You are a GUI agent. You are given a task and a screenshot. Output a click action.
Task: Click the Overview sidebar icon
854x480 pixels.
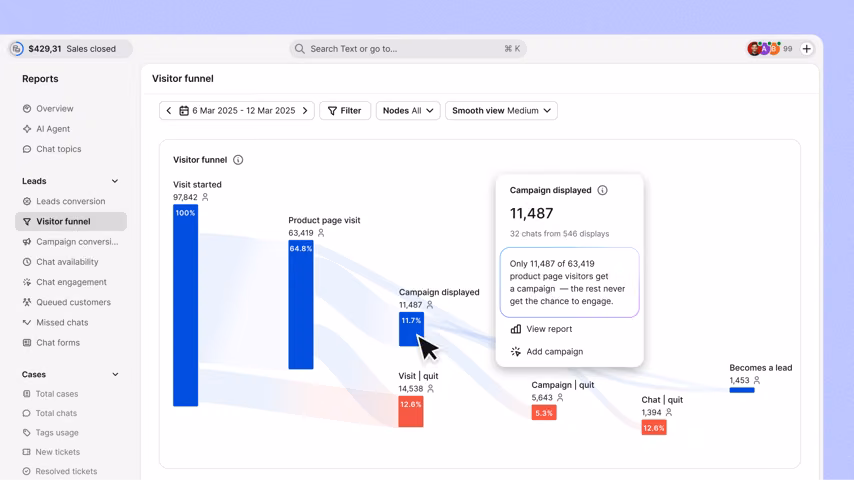pyautogui.click(x=27, y=108)
